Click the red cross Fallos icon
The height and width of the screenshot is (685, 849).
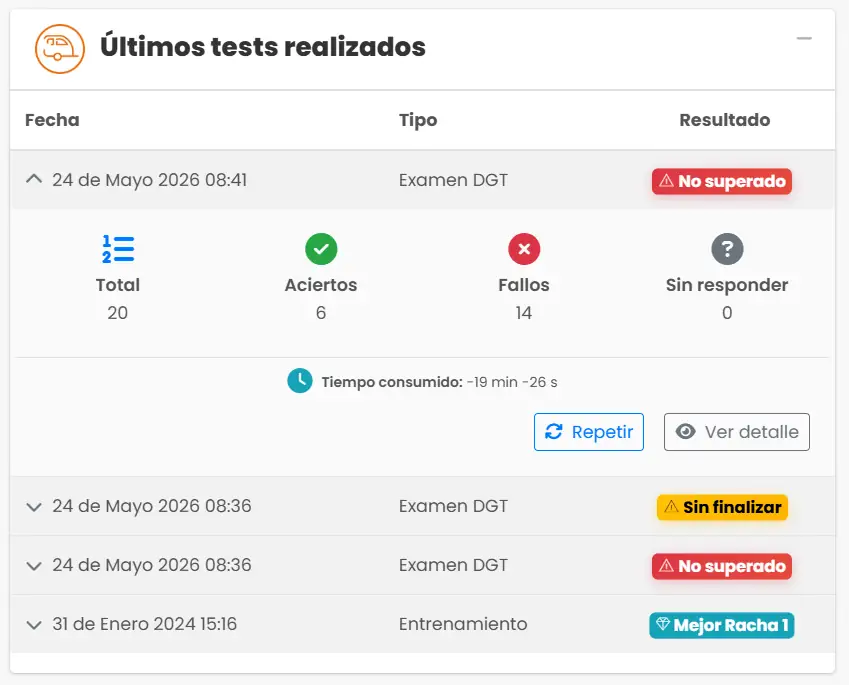[x=524, y=249]
